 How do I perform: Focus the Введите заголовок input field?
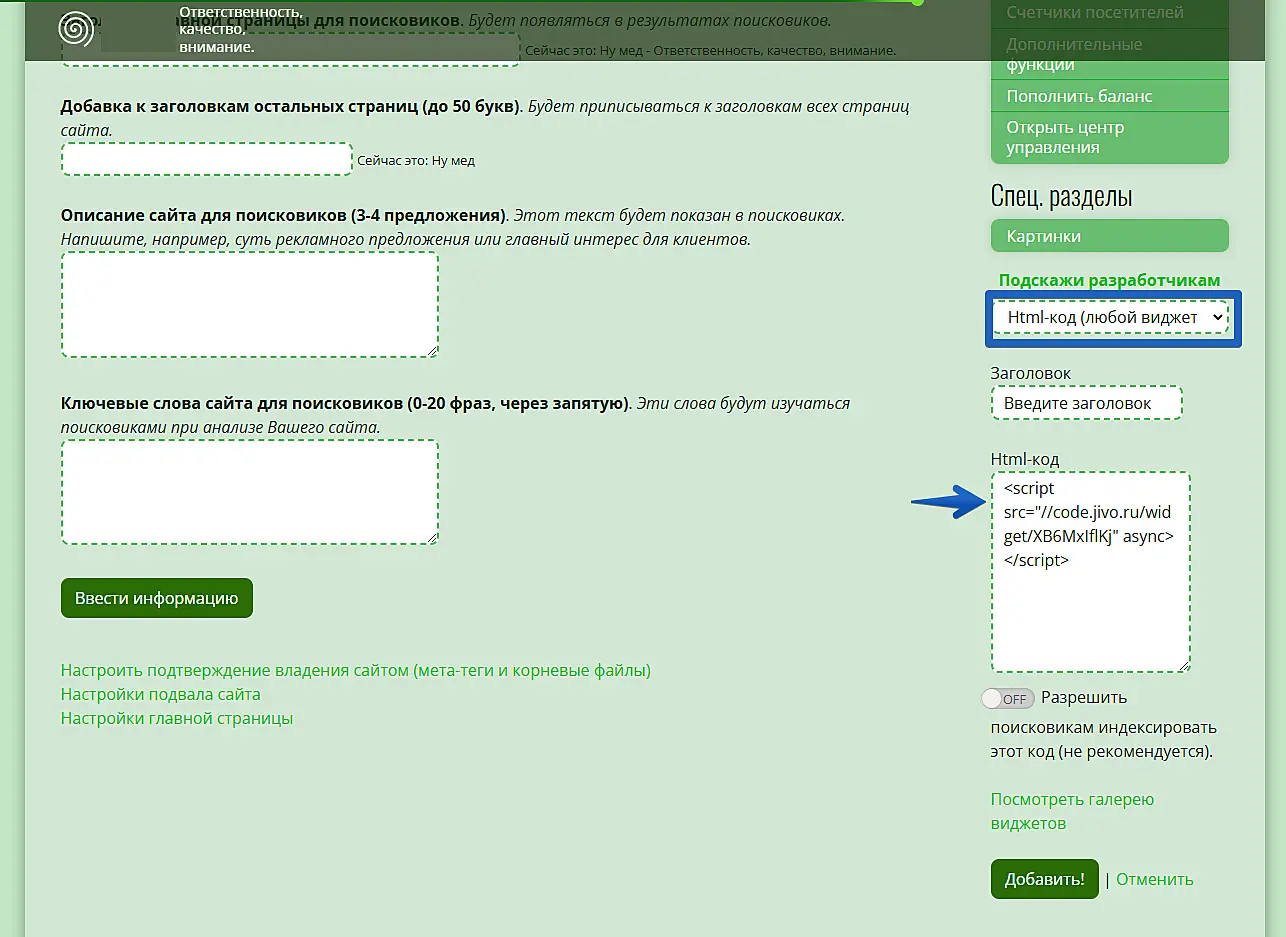(x=1087, y=403)
